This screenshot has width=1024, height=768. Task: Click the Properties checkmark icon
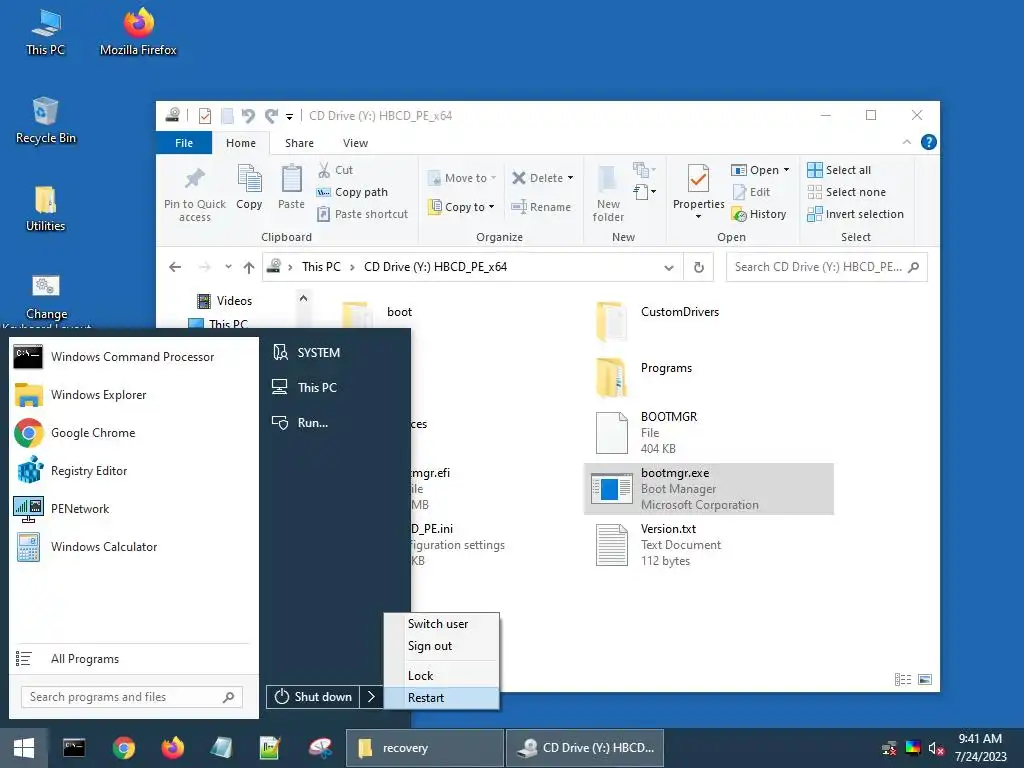tap(698, 180)
